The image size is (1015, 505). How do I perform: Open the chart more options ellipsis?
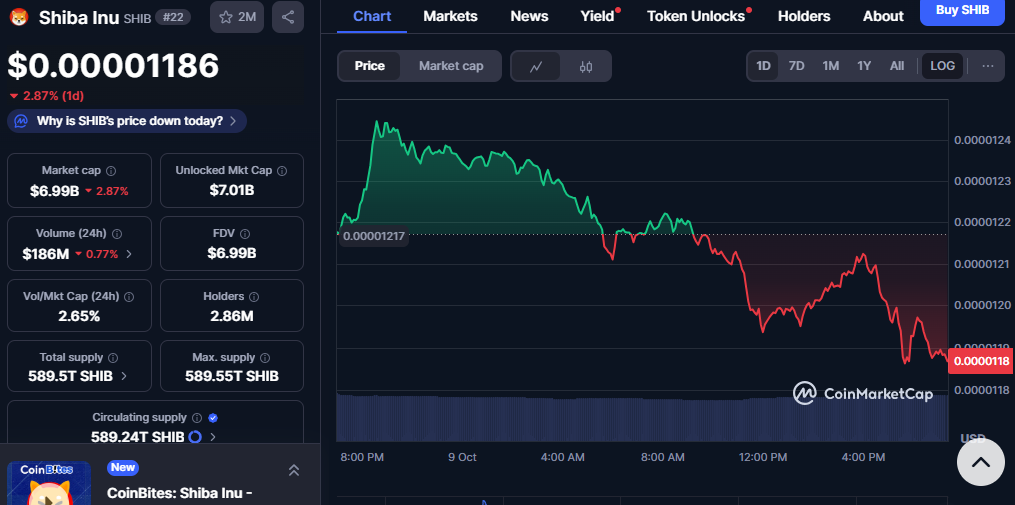click(x=988, y=66)
